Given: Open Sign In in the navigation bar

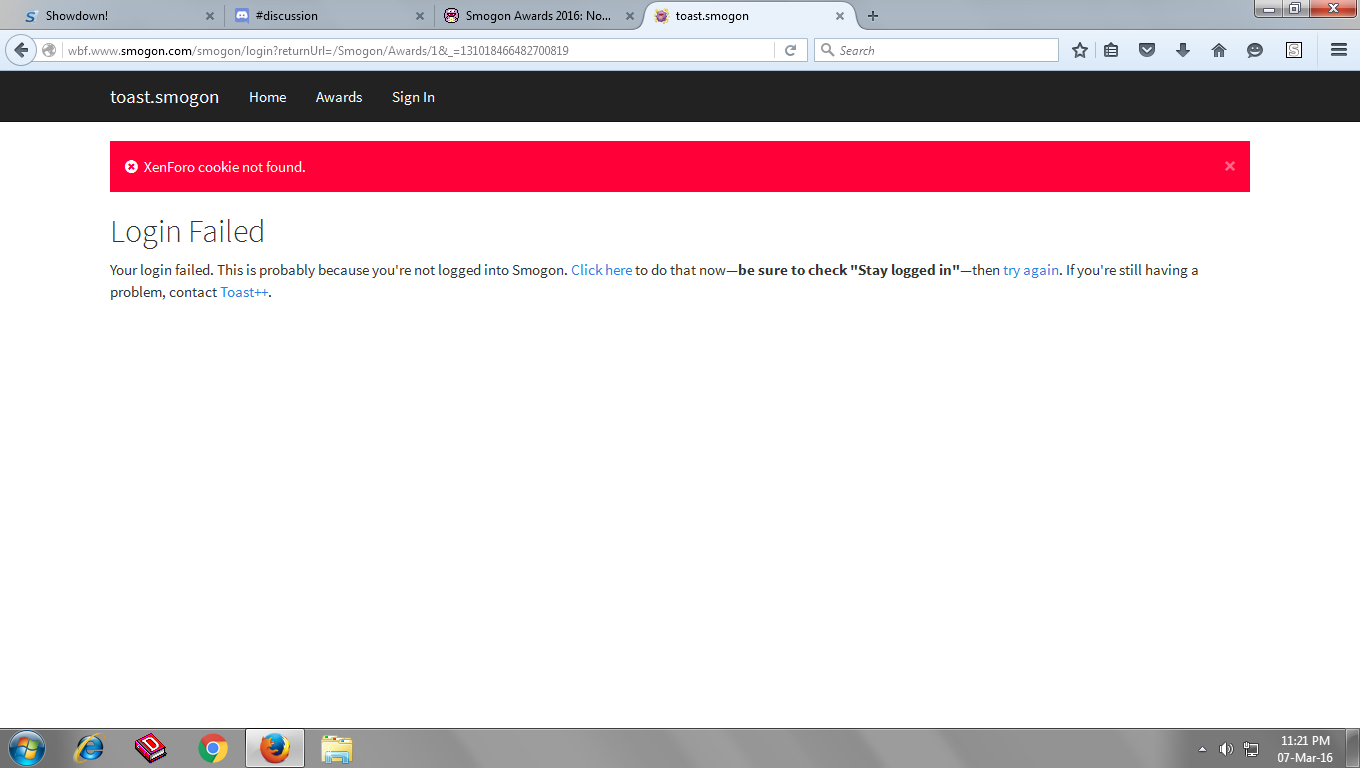Looking at the screenshot, I should [x=413, y=97].
